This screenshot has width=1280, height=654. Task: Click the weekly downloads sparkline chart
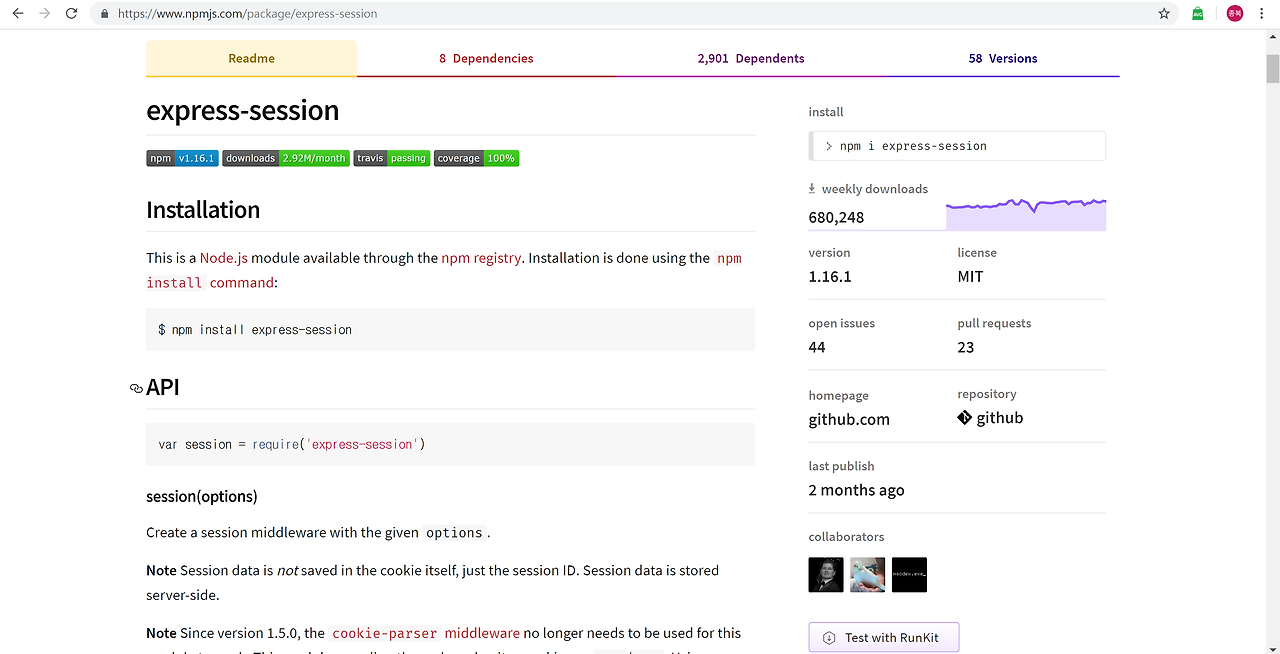click(1026, 214)
